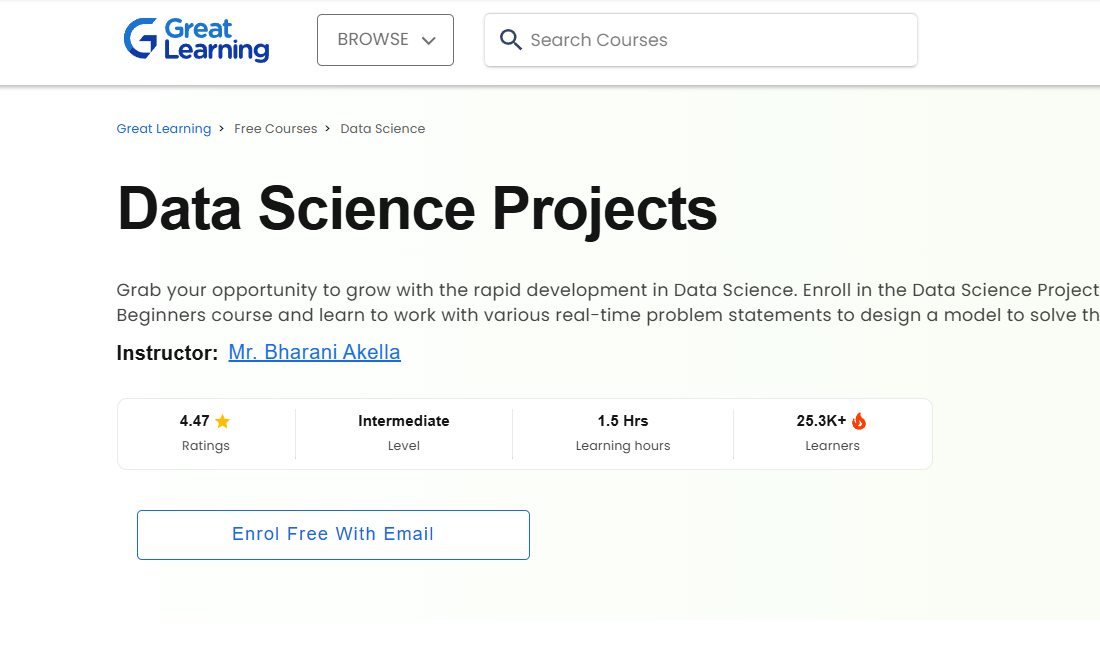Click the Intermediate Level stat card
The height and width of the screenshot is (658, 1100).
pos(403,432)
